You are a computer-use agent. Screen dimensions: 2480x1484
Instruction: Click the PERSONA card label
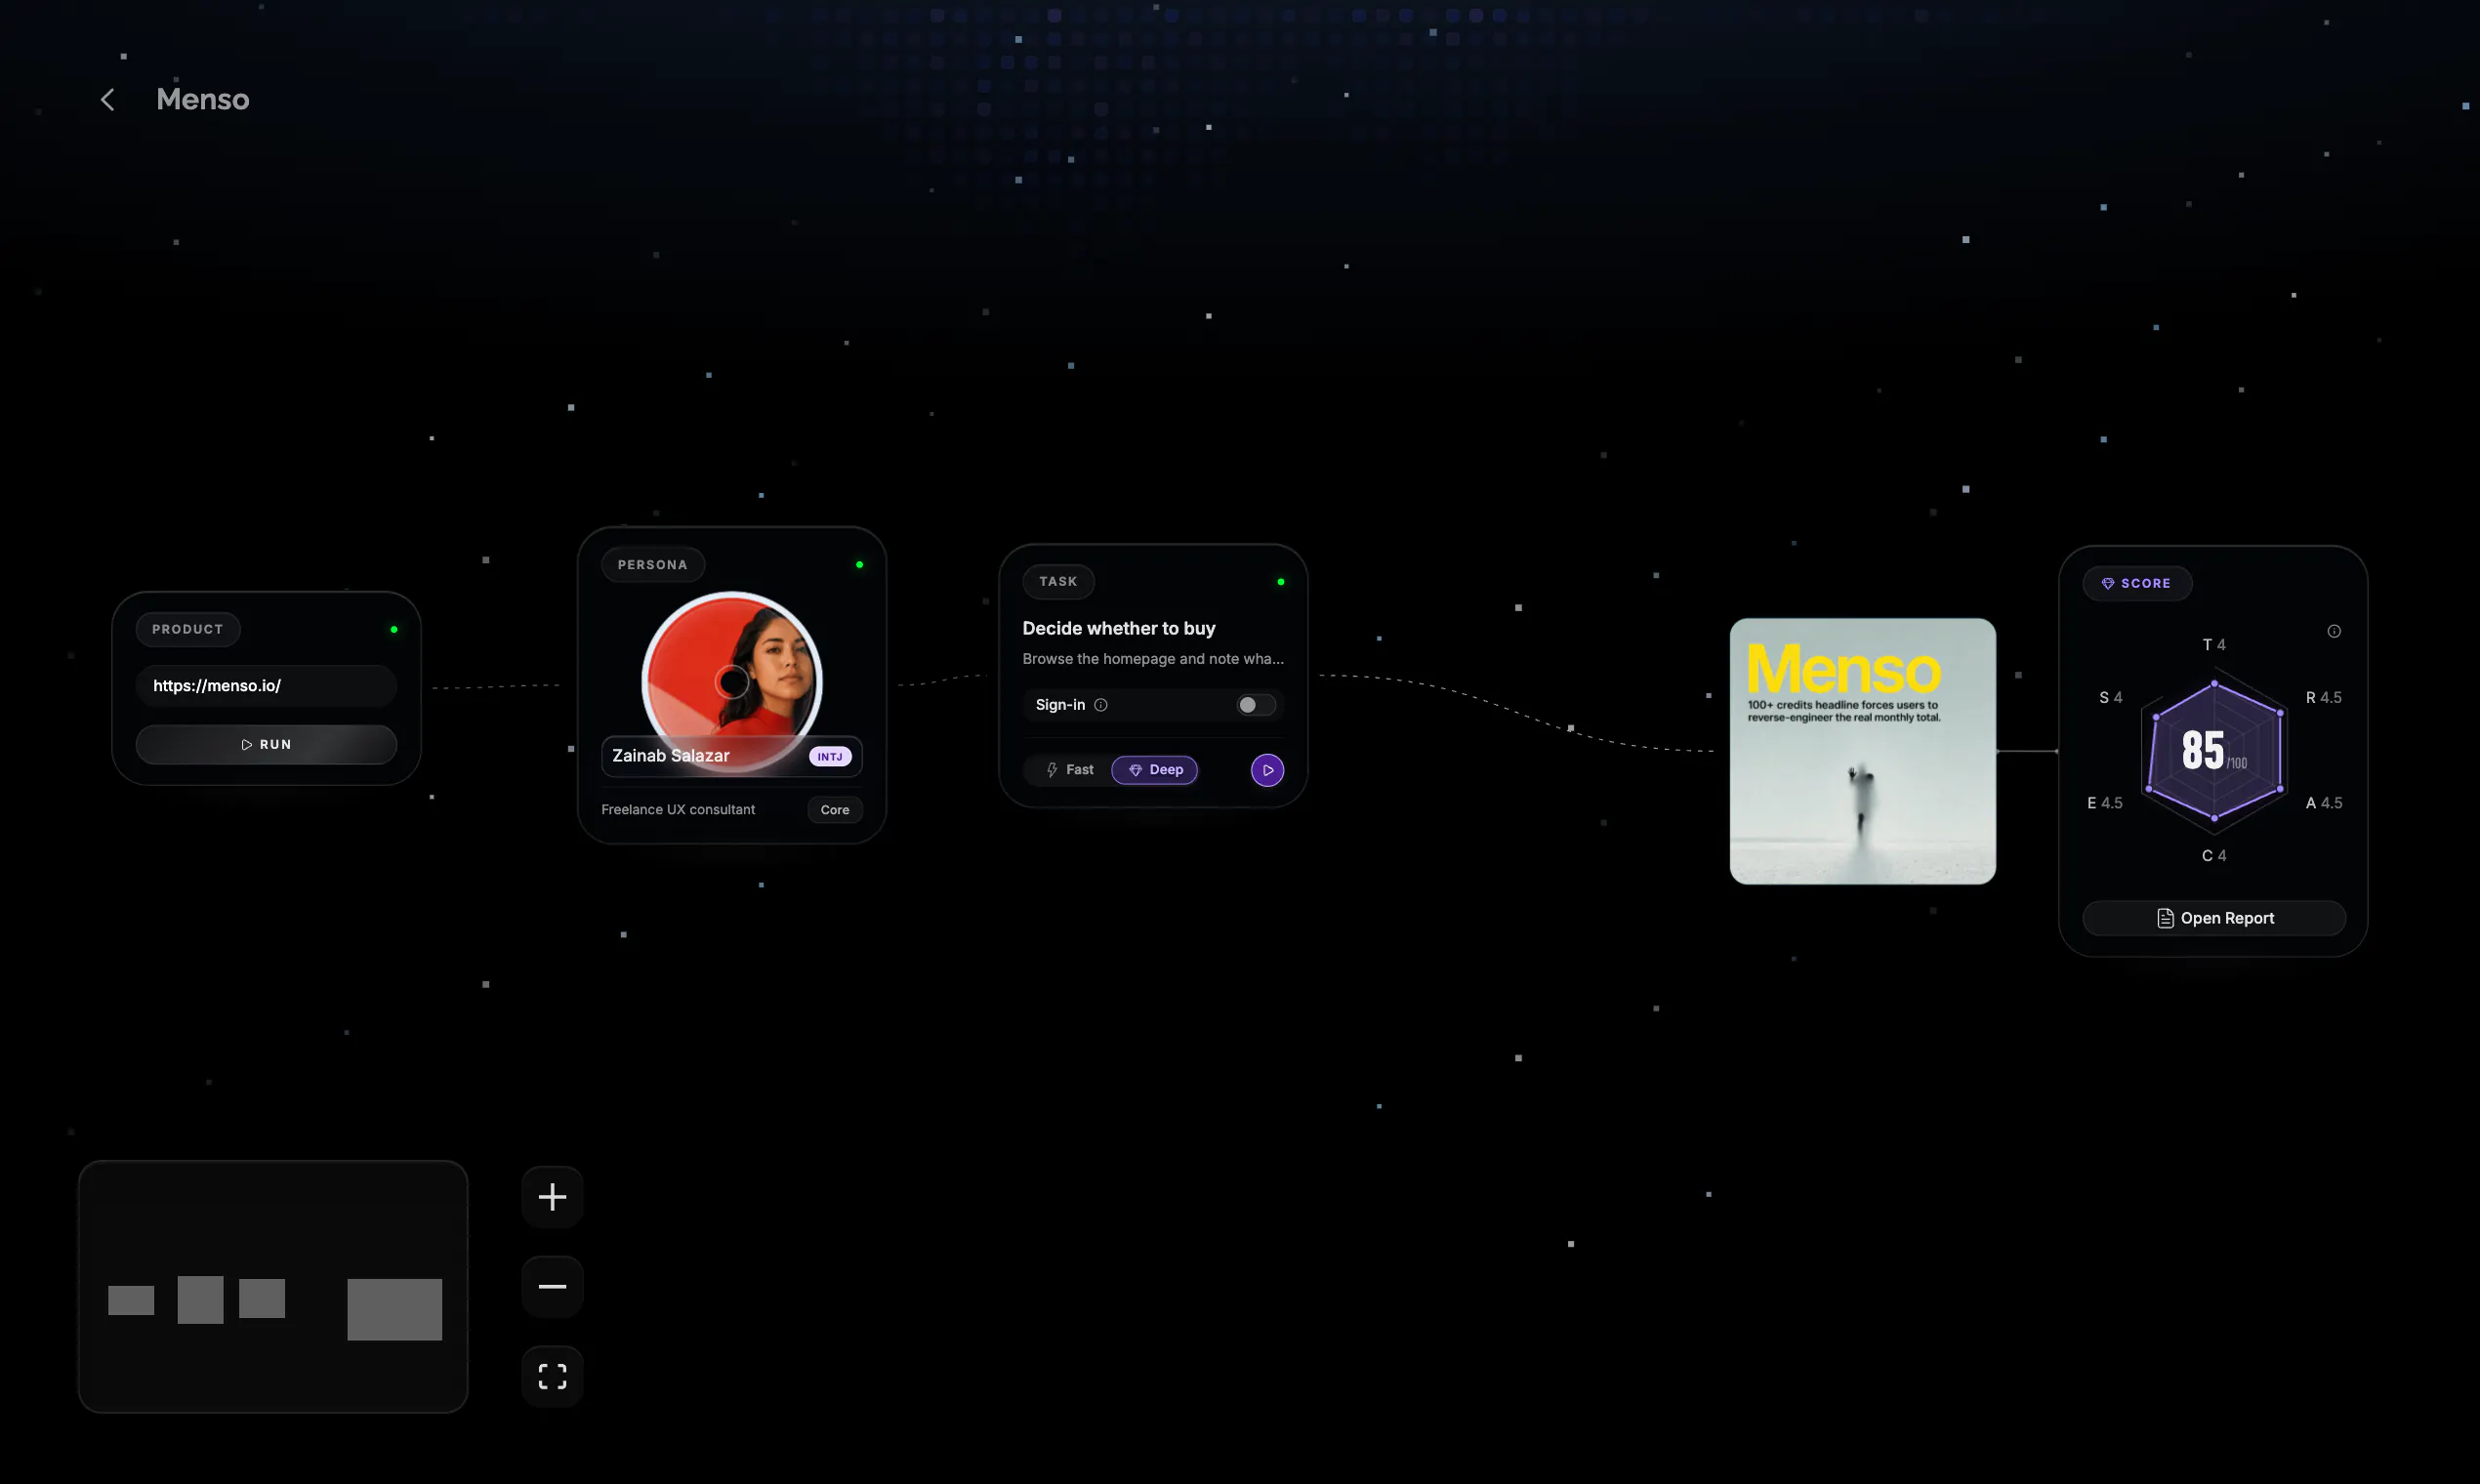coord(653,565)
